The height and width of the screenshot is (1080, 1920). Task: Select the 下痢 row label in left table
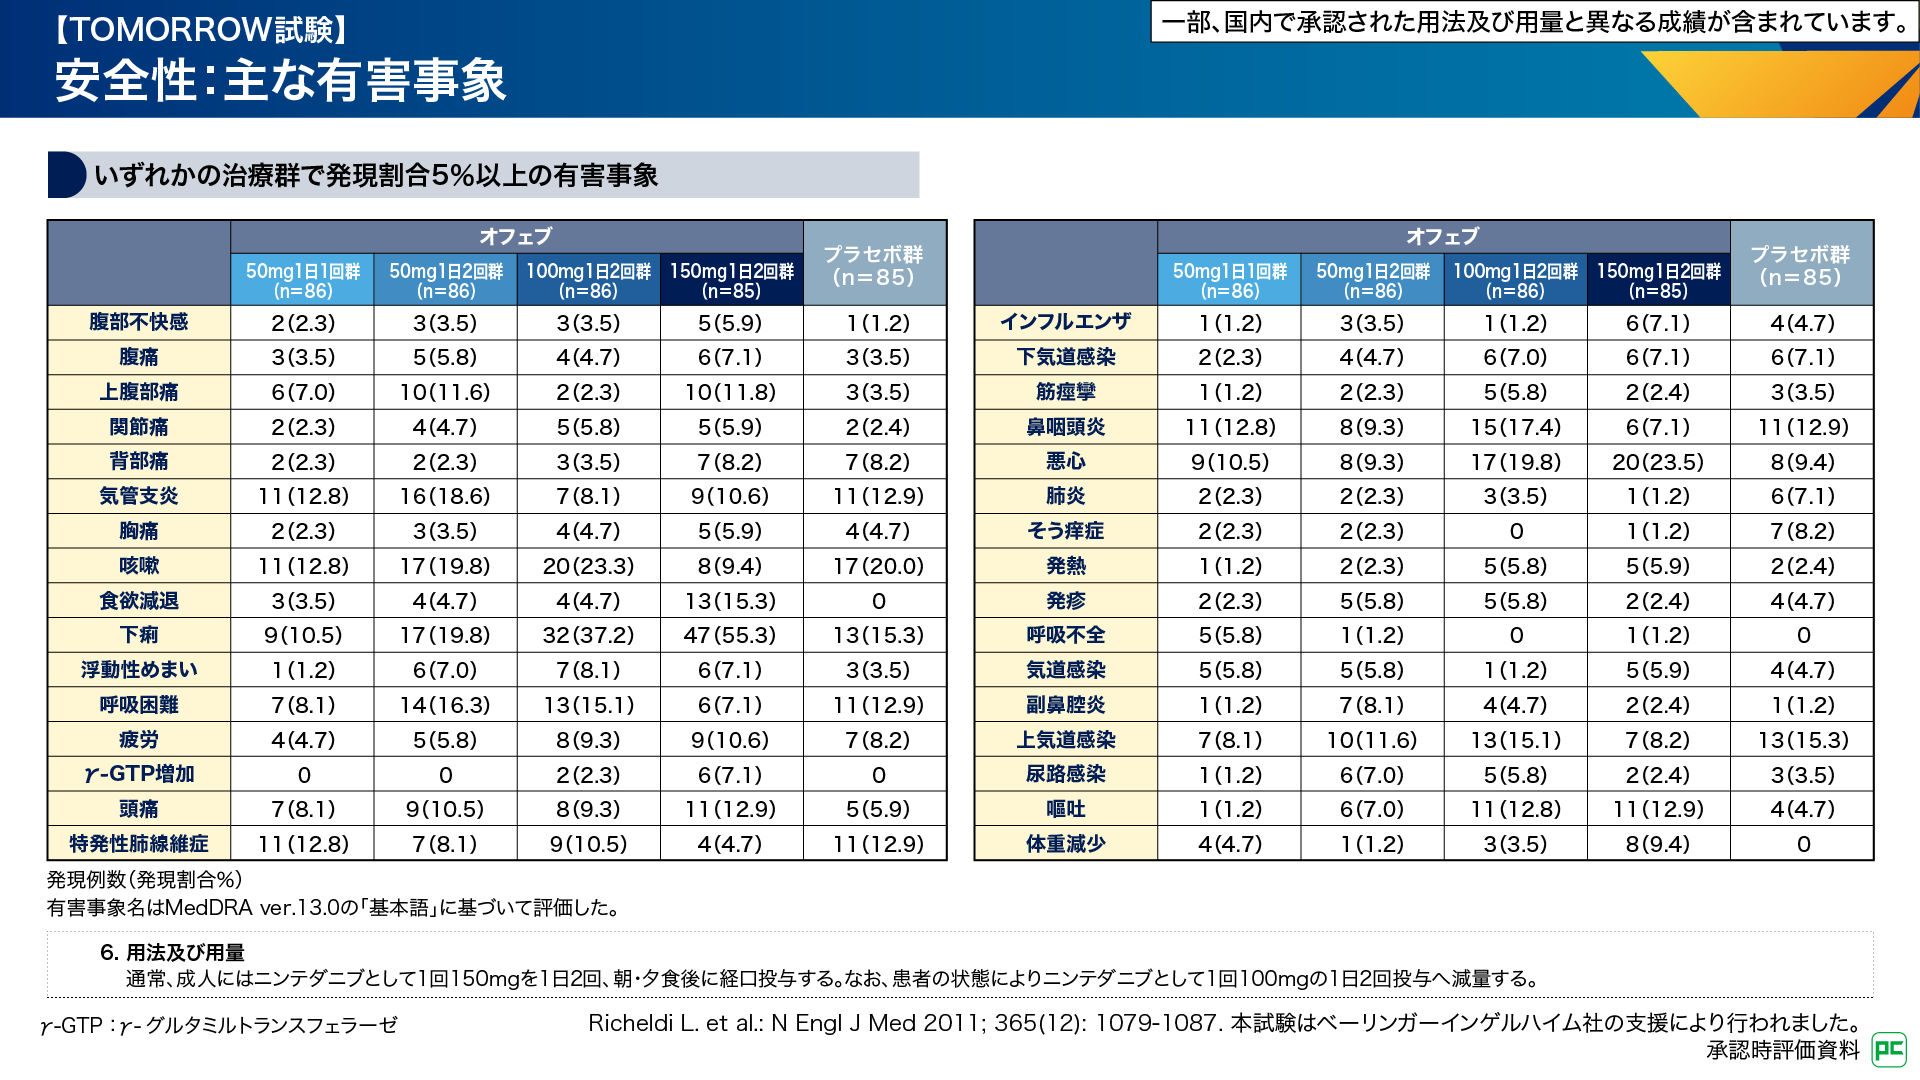(x=139, y=635)
